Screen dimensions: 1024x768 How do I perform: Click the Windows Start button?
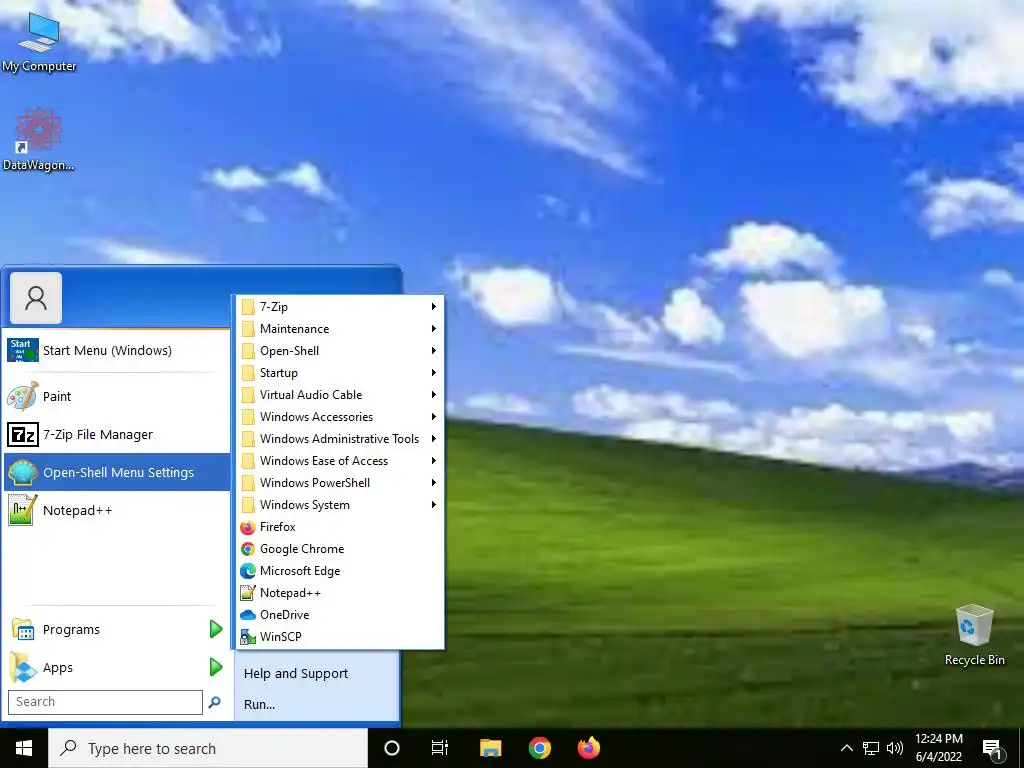coord(24,748)
